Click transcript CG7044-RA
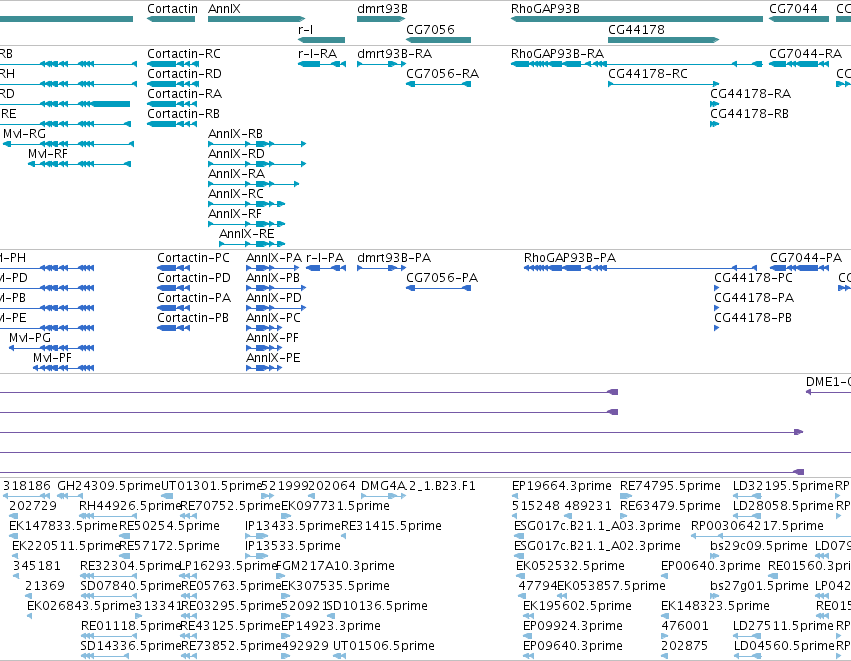Screen dimensions: 851x661 [805, 54]
